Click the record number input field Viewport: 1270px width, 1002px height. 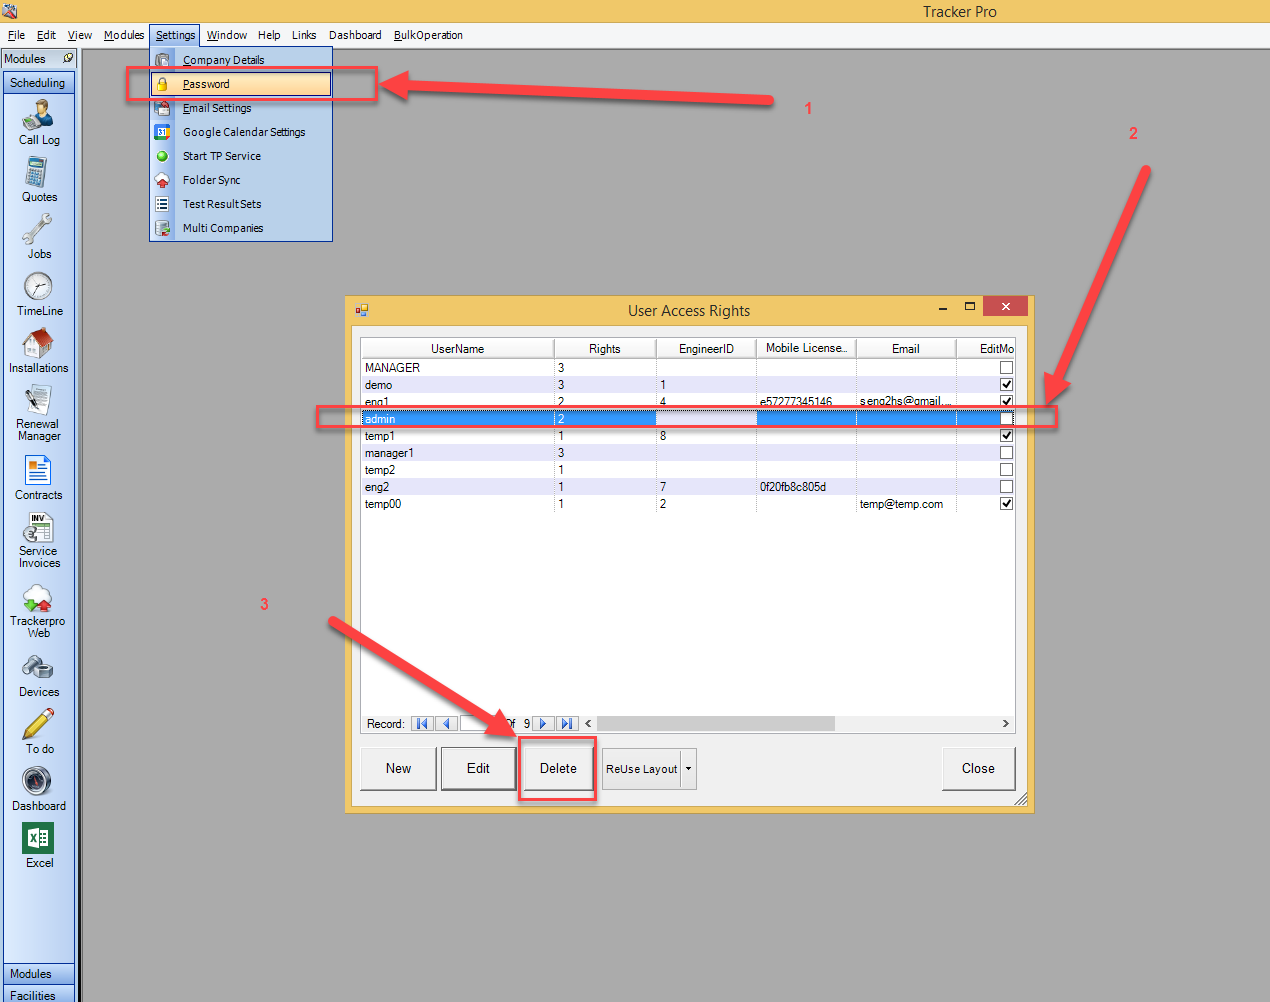click(478, 723)
